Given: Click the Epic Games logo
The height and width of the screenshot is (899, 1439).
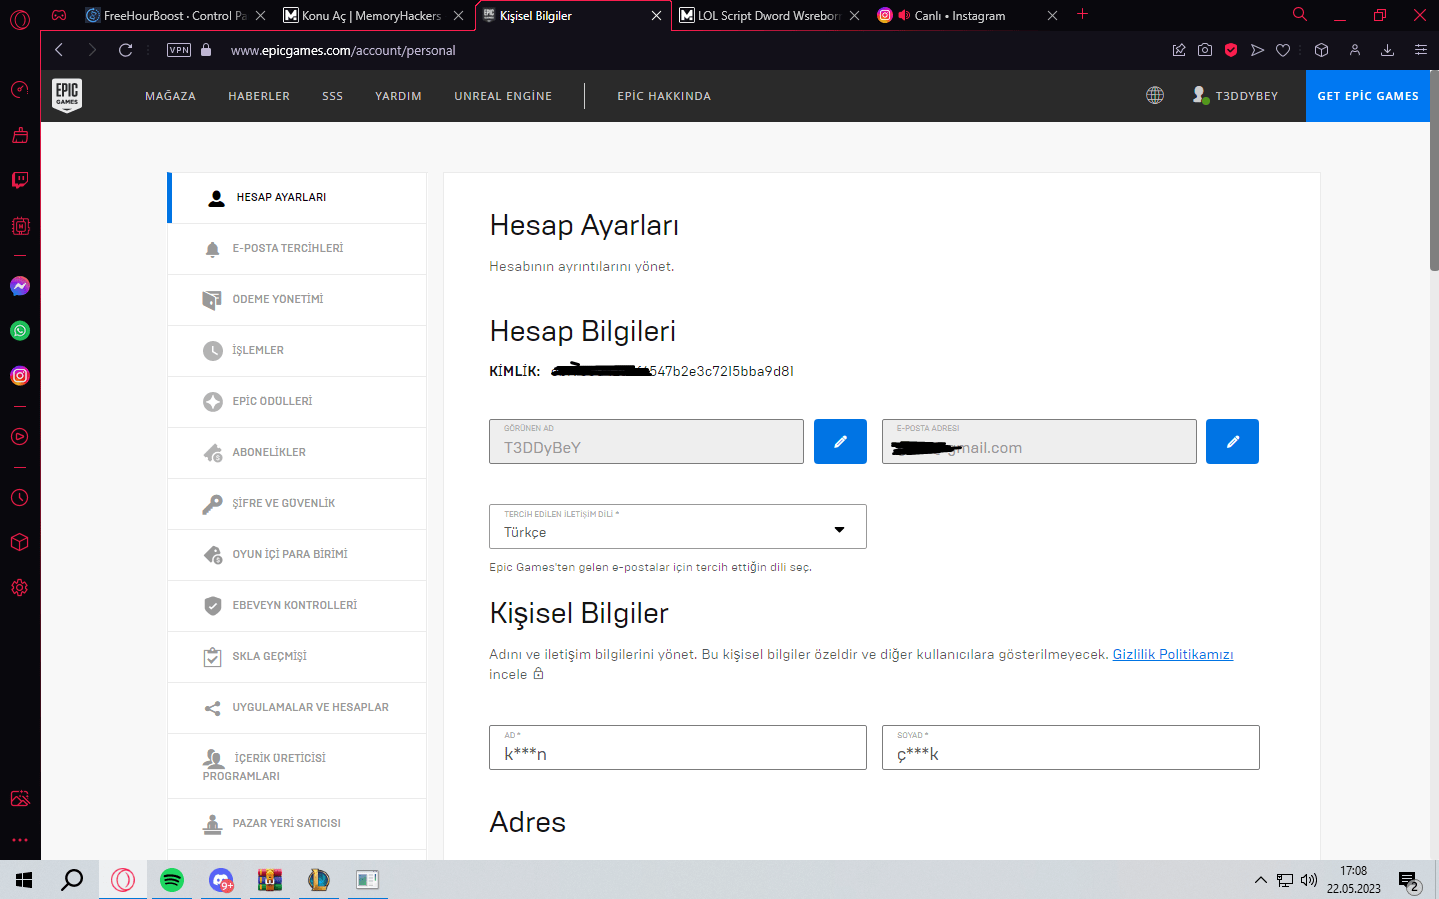Looking at the screenshot, I should point(67,95).
